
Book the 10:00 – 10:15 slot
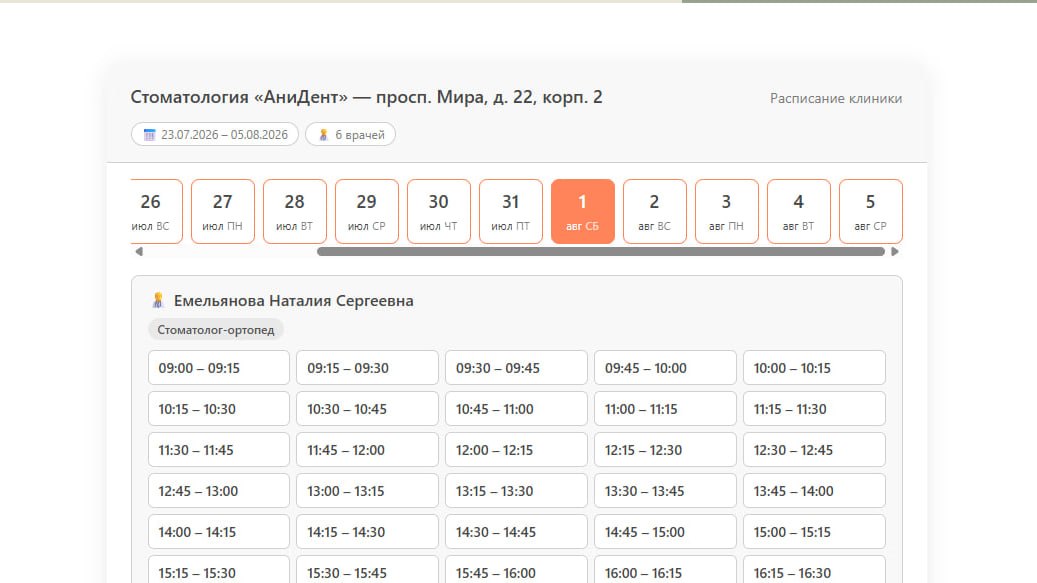(814, 368)
